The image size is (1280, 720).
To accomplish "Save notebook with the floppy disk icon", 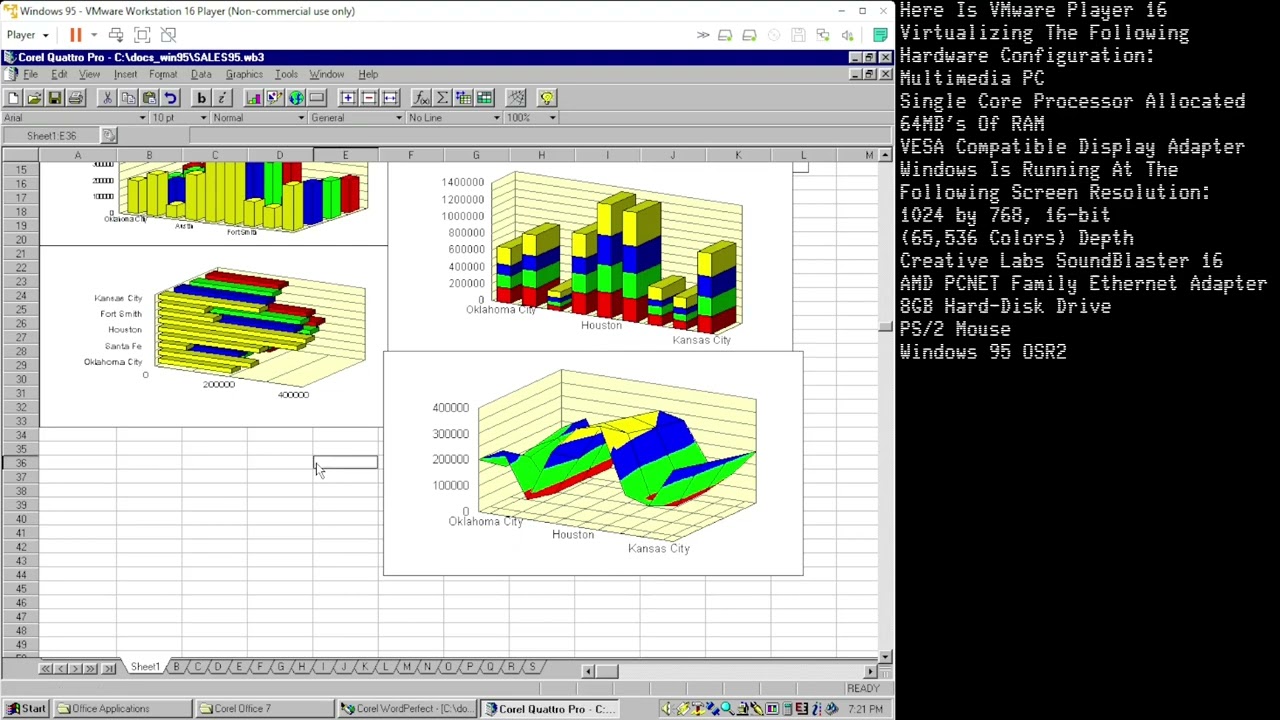I will point(55,98).
